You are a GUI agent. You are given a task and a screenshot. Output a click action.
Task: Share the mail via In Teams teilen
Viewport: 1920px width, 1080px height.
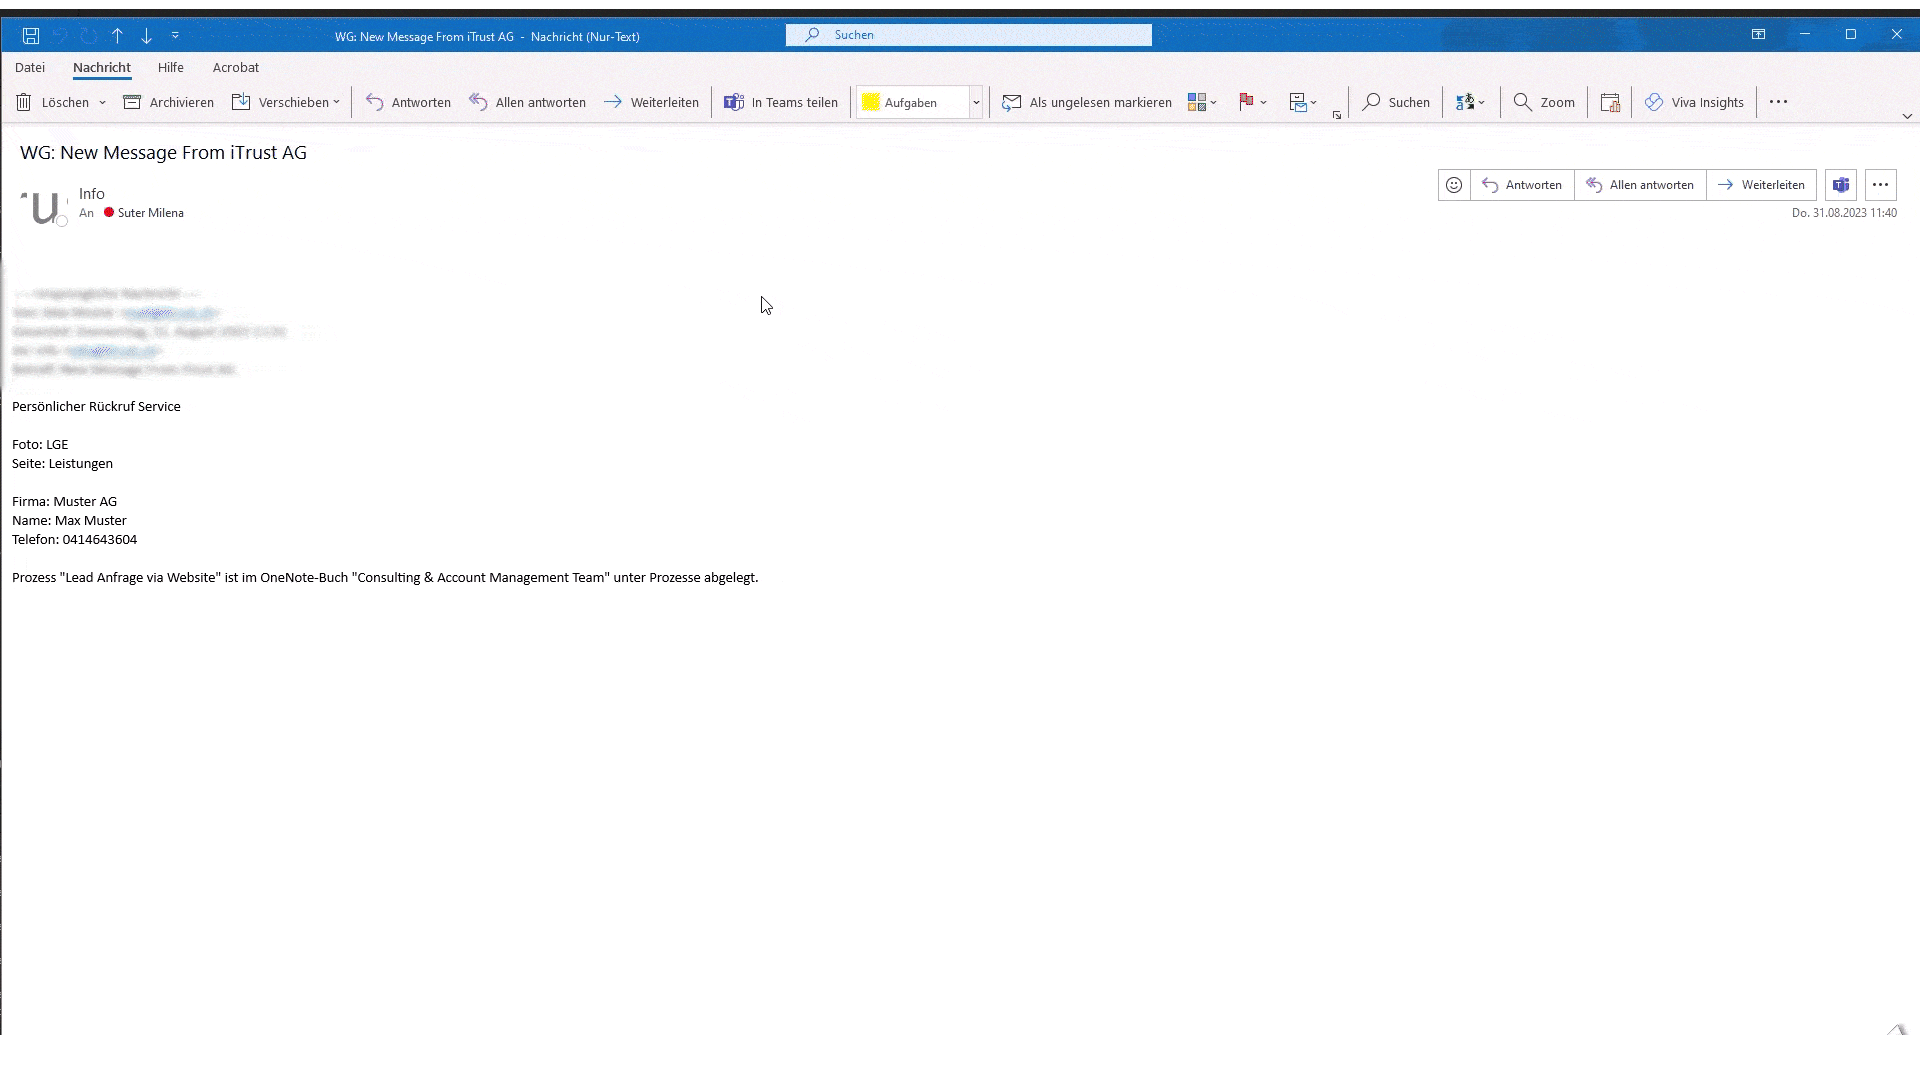pyautogui.click(x=781, y=102)
